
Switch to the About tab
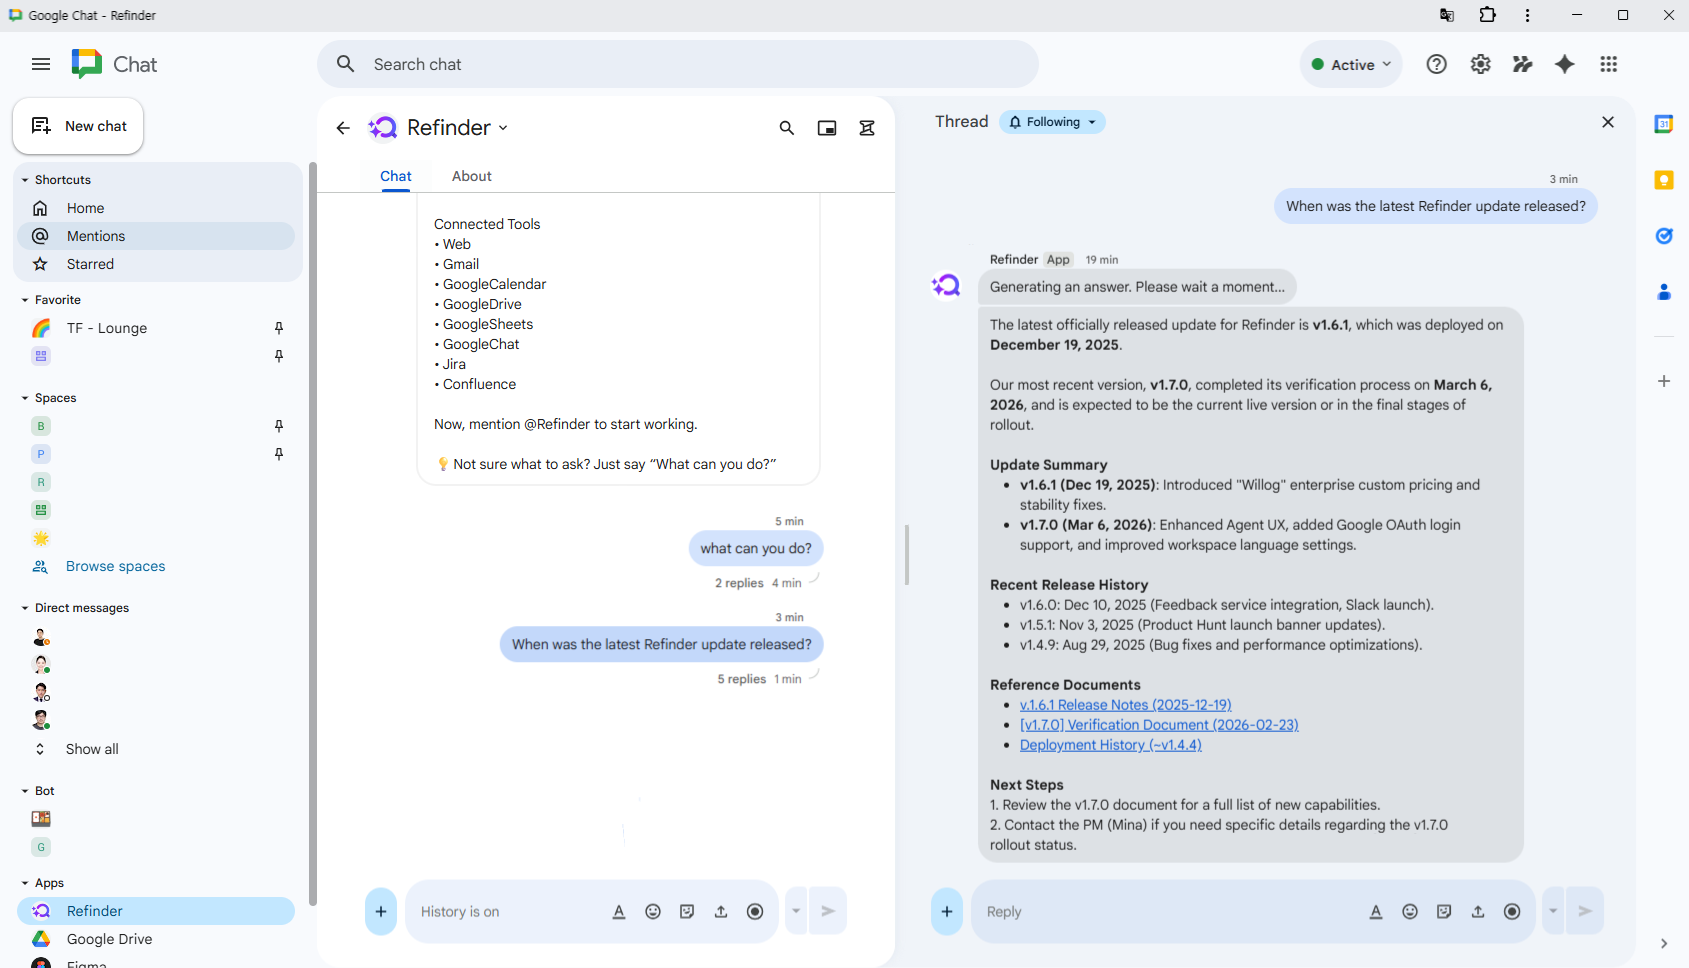(471, 176)
